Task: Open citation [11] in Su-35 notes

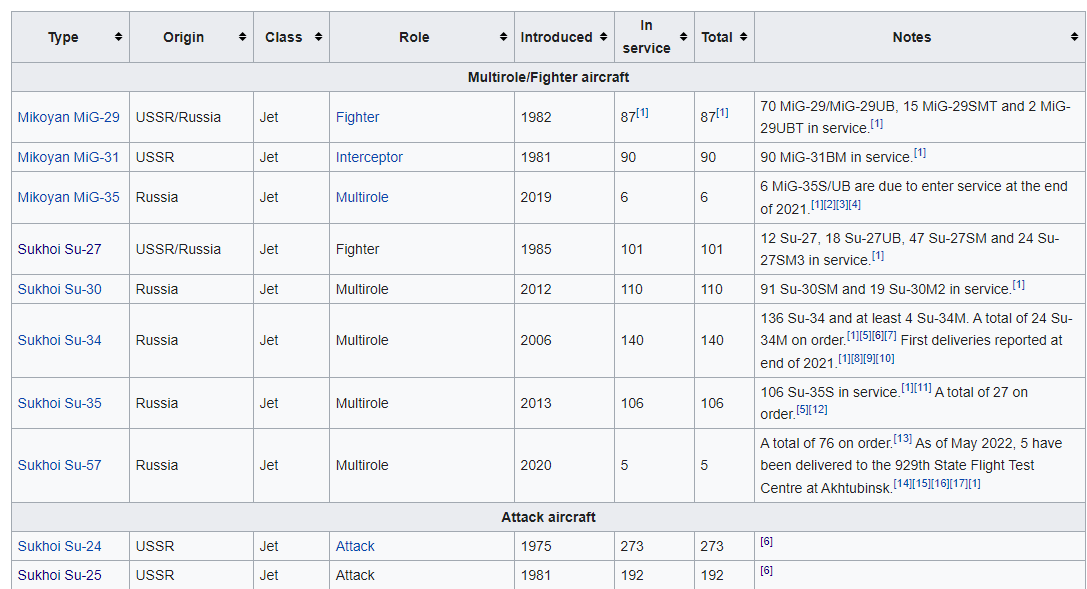Action: [923, 387]
